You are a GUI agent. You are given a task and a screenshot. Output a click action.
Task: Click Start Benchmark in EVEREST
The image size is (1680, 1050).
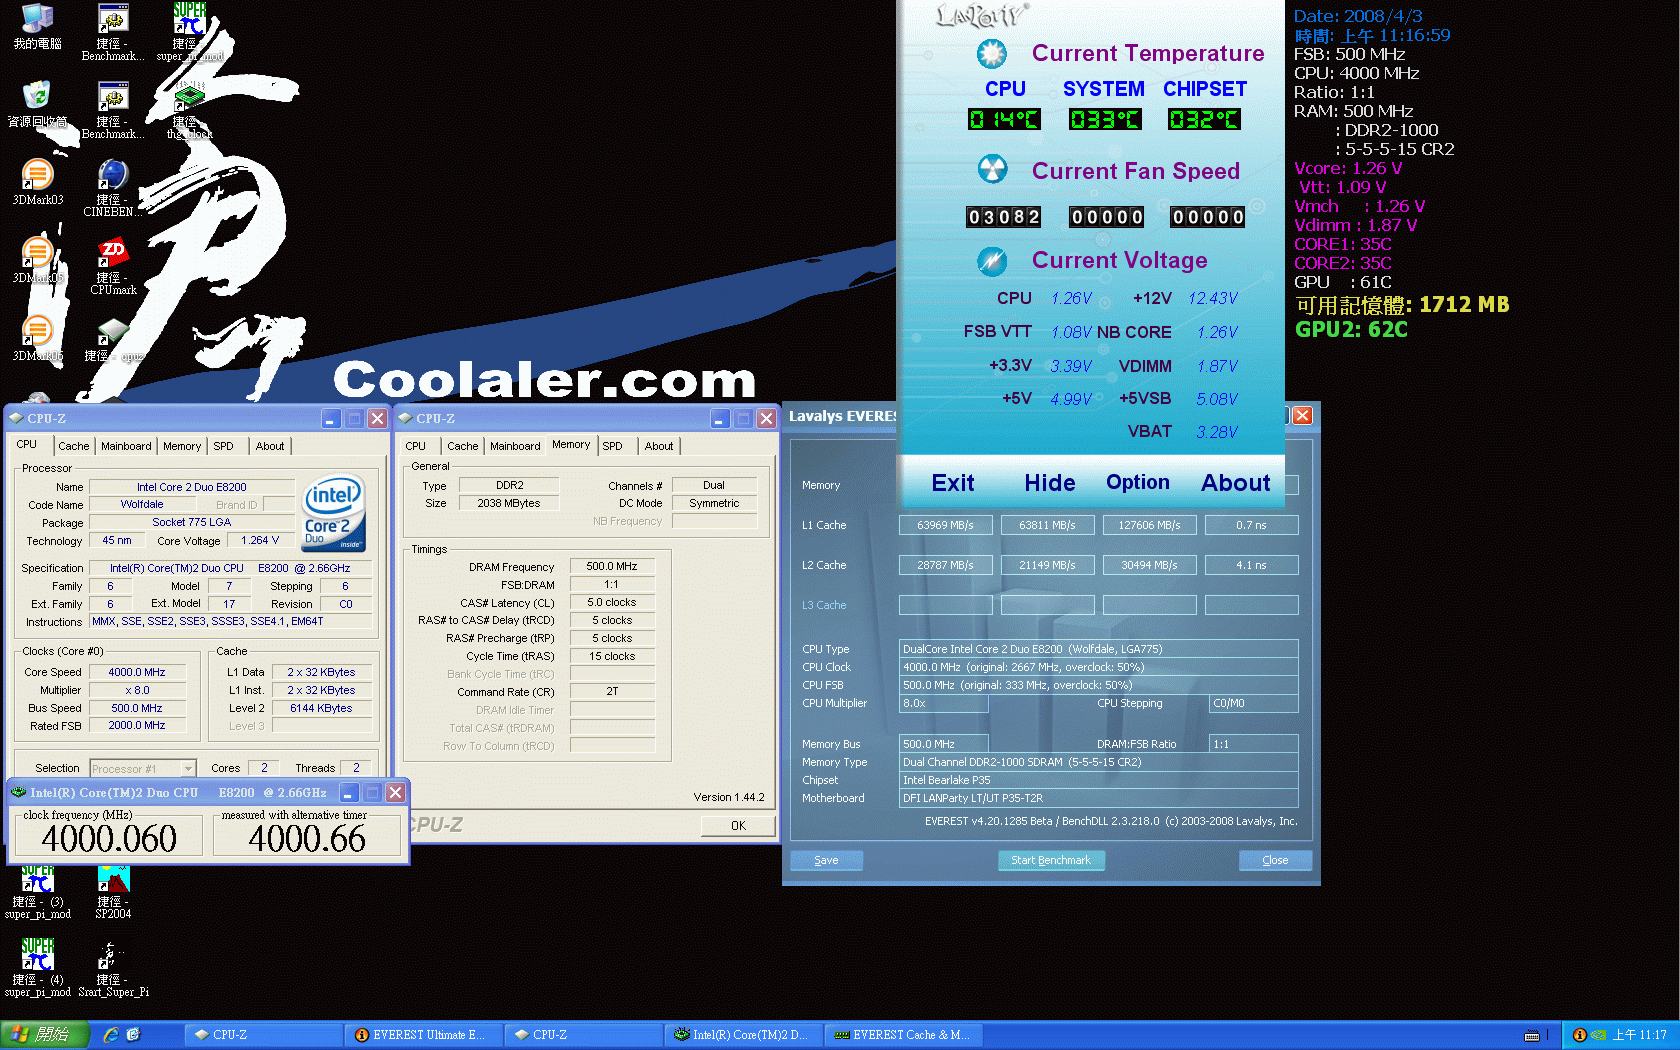point(1050,860)
